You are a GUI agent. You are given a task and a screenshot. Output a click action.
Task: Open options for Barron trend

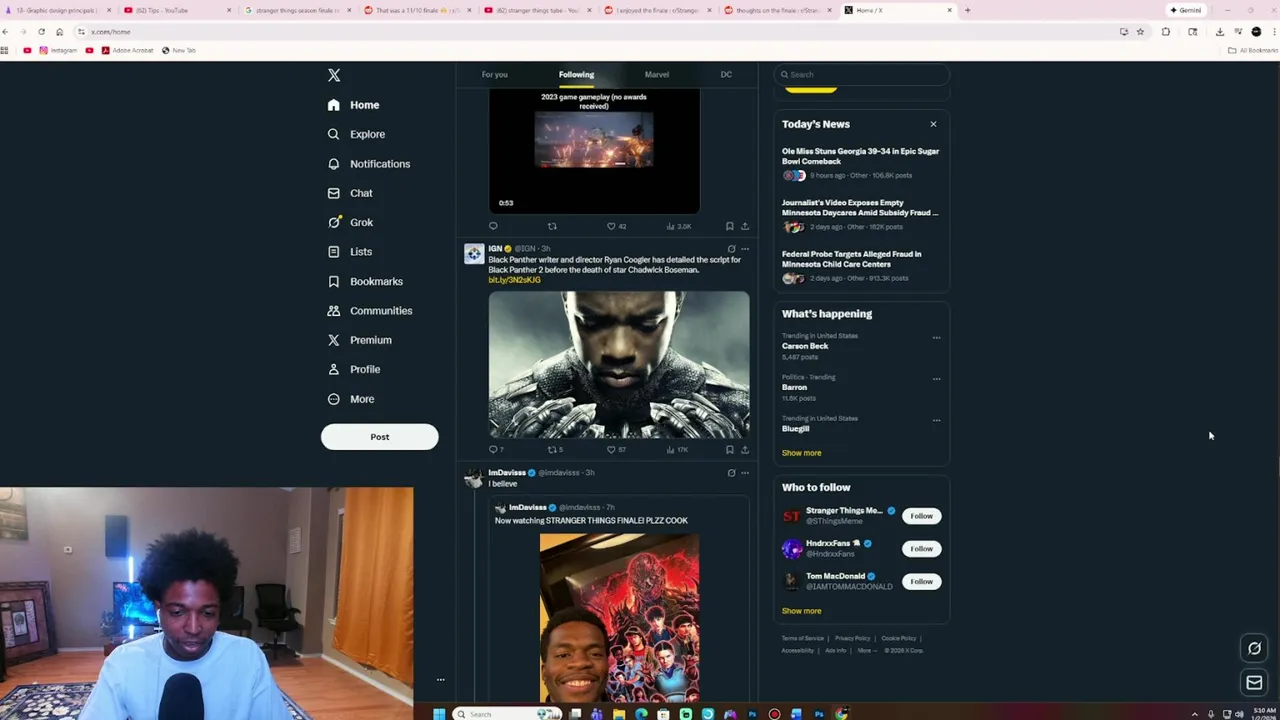[x=936, y=379]
